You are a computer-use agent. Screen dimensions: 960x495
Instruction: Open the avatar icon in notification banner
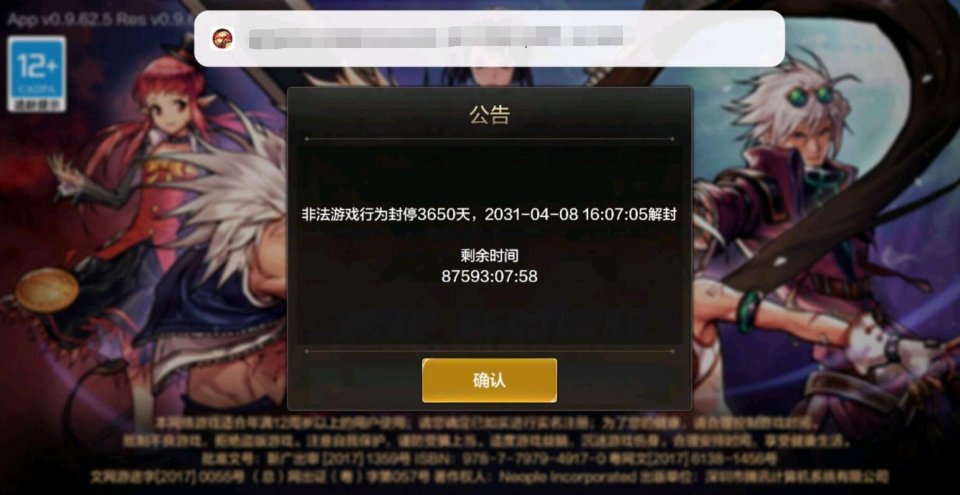(222, 39)
